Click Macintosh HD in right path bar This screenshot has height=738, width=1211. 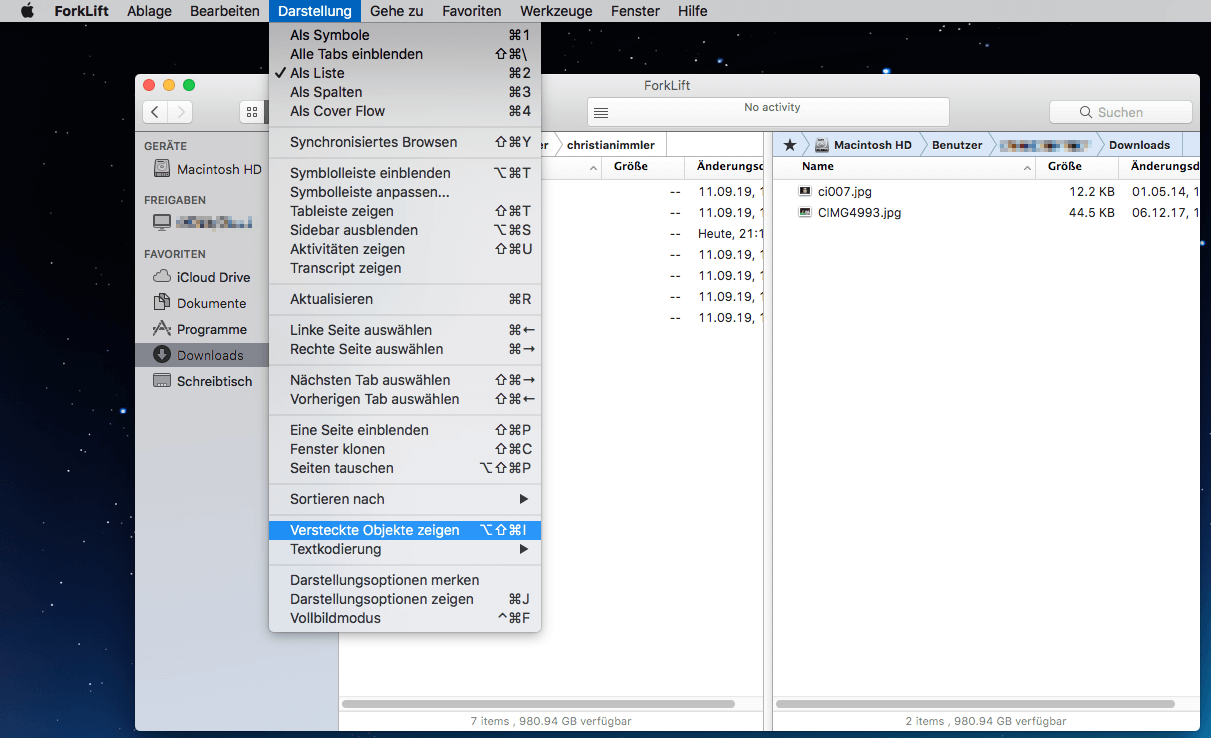click(x=864, y=145)
